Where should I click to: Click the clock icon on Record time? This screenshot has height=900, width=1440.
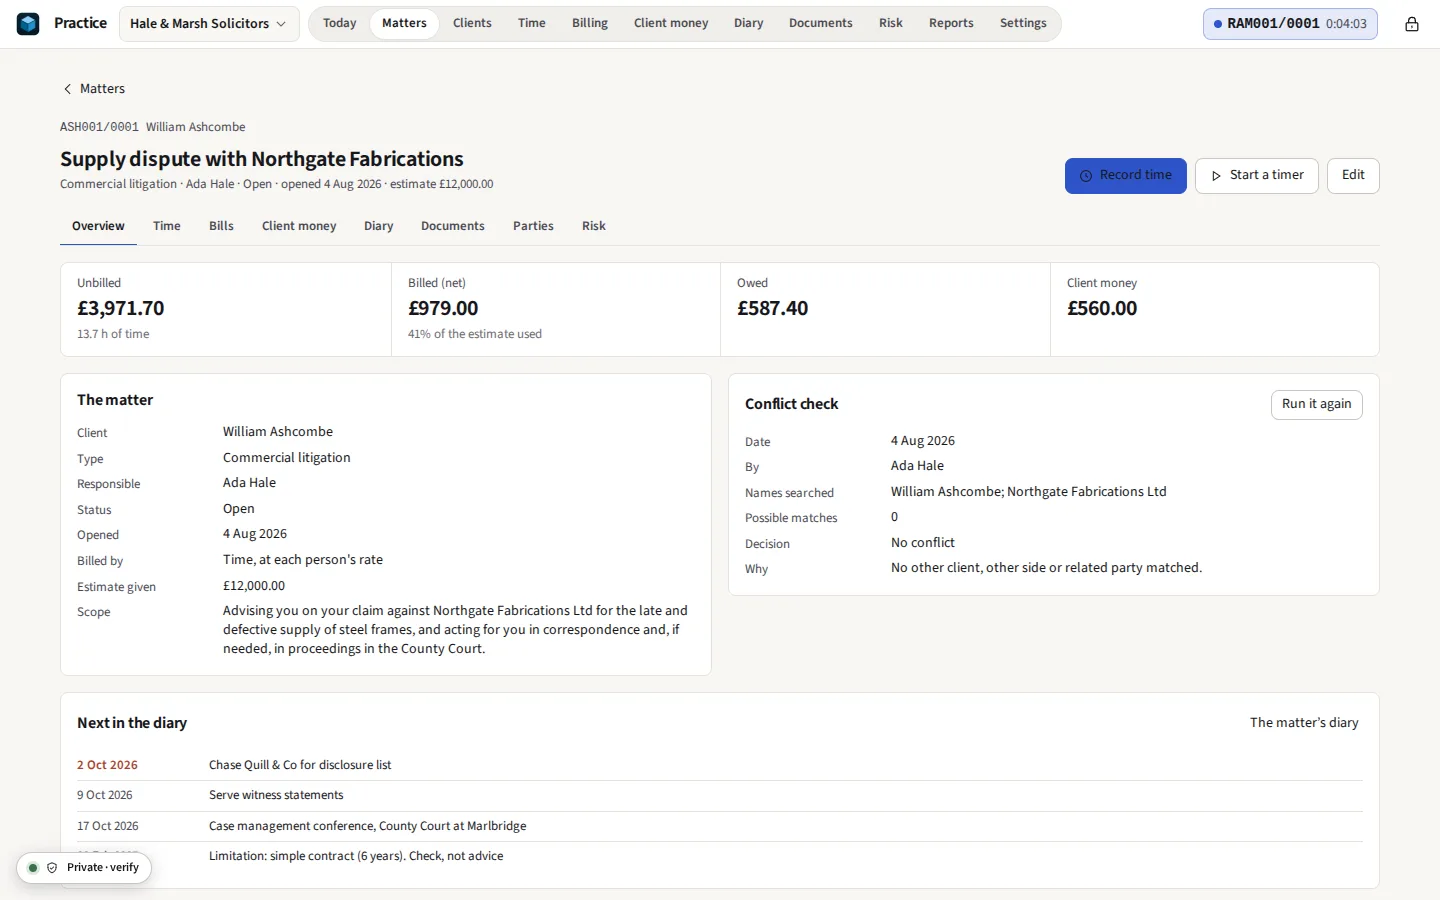tap(1086, 176)
